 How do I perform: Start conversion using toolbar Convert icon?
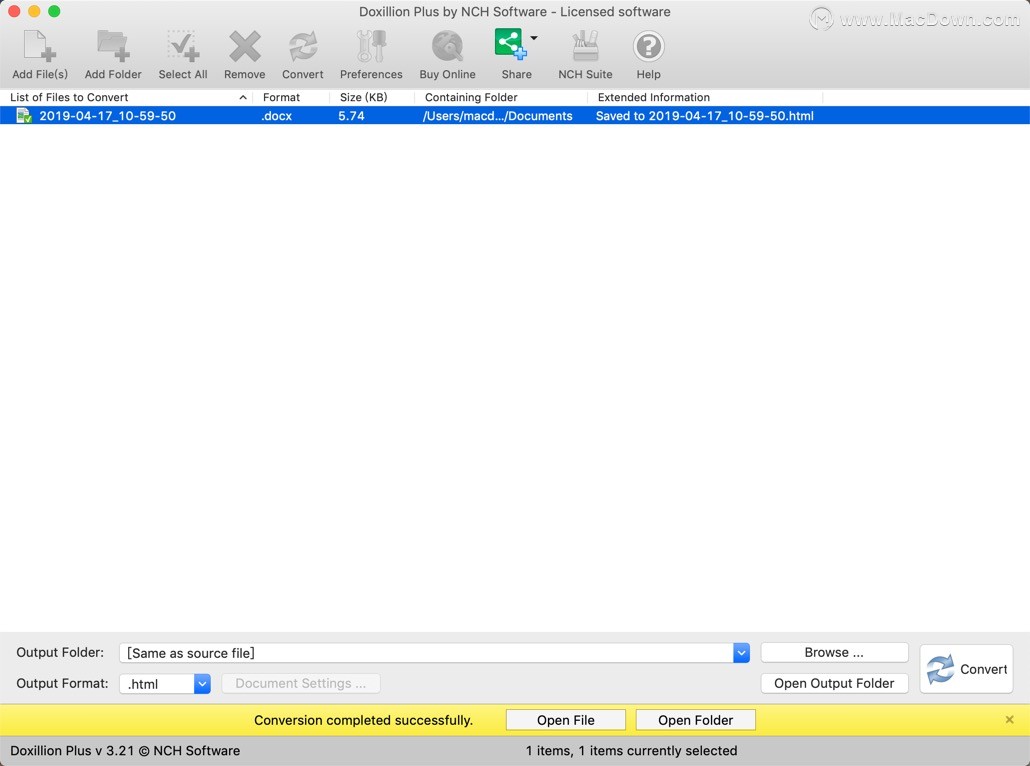[303, 47]
